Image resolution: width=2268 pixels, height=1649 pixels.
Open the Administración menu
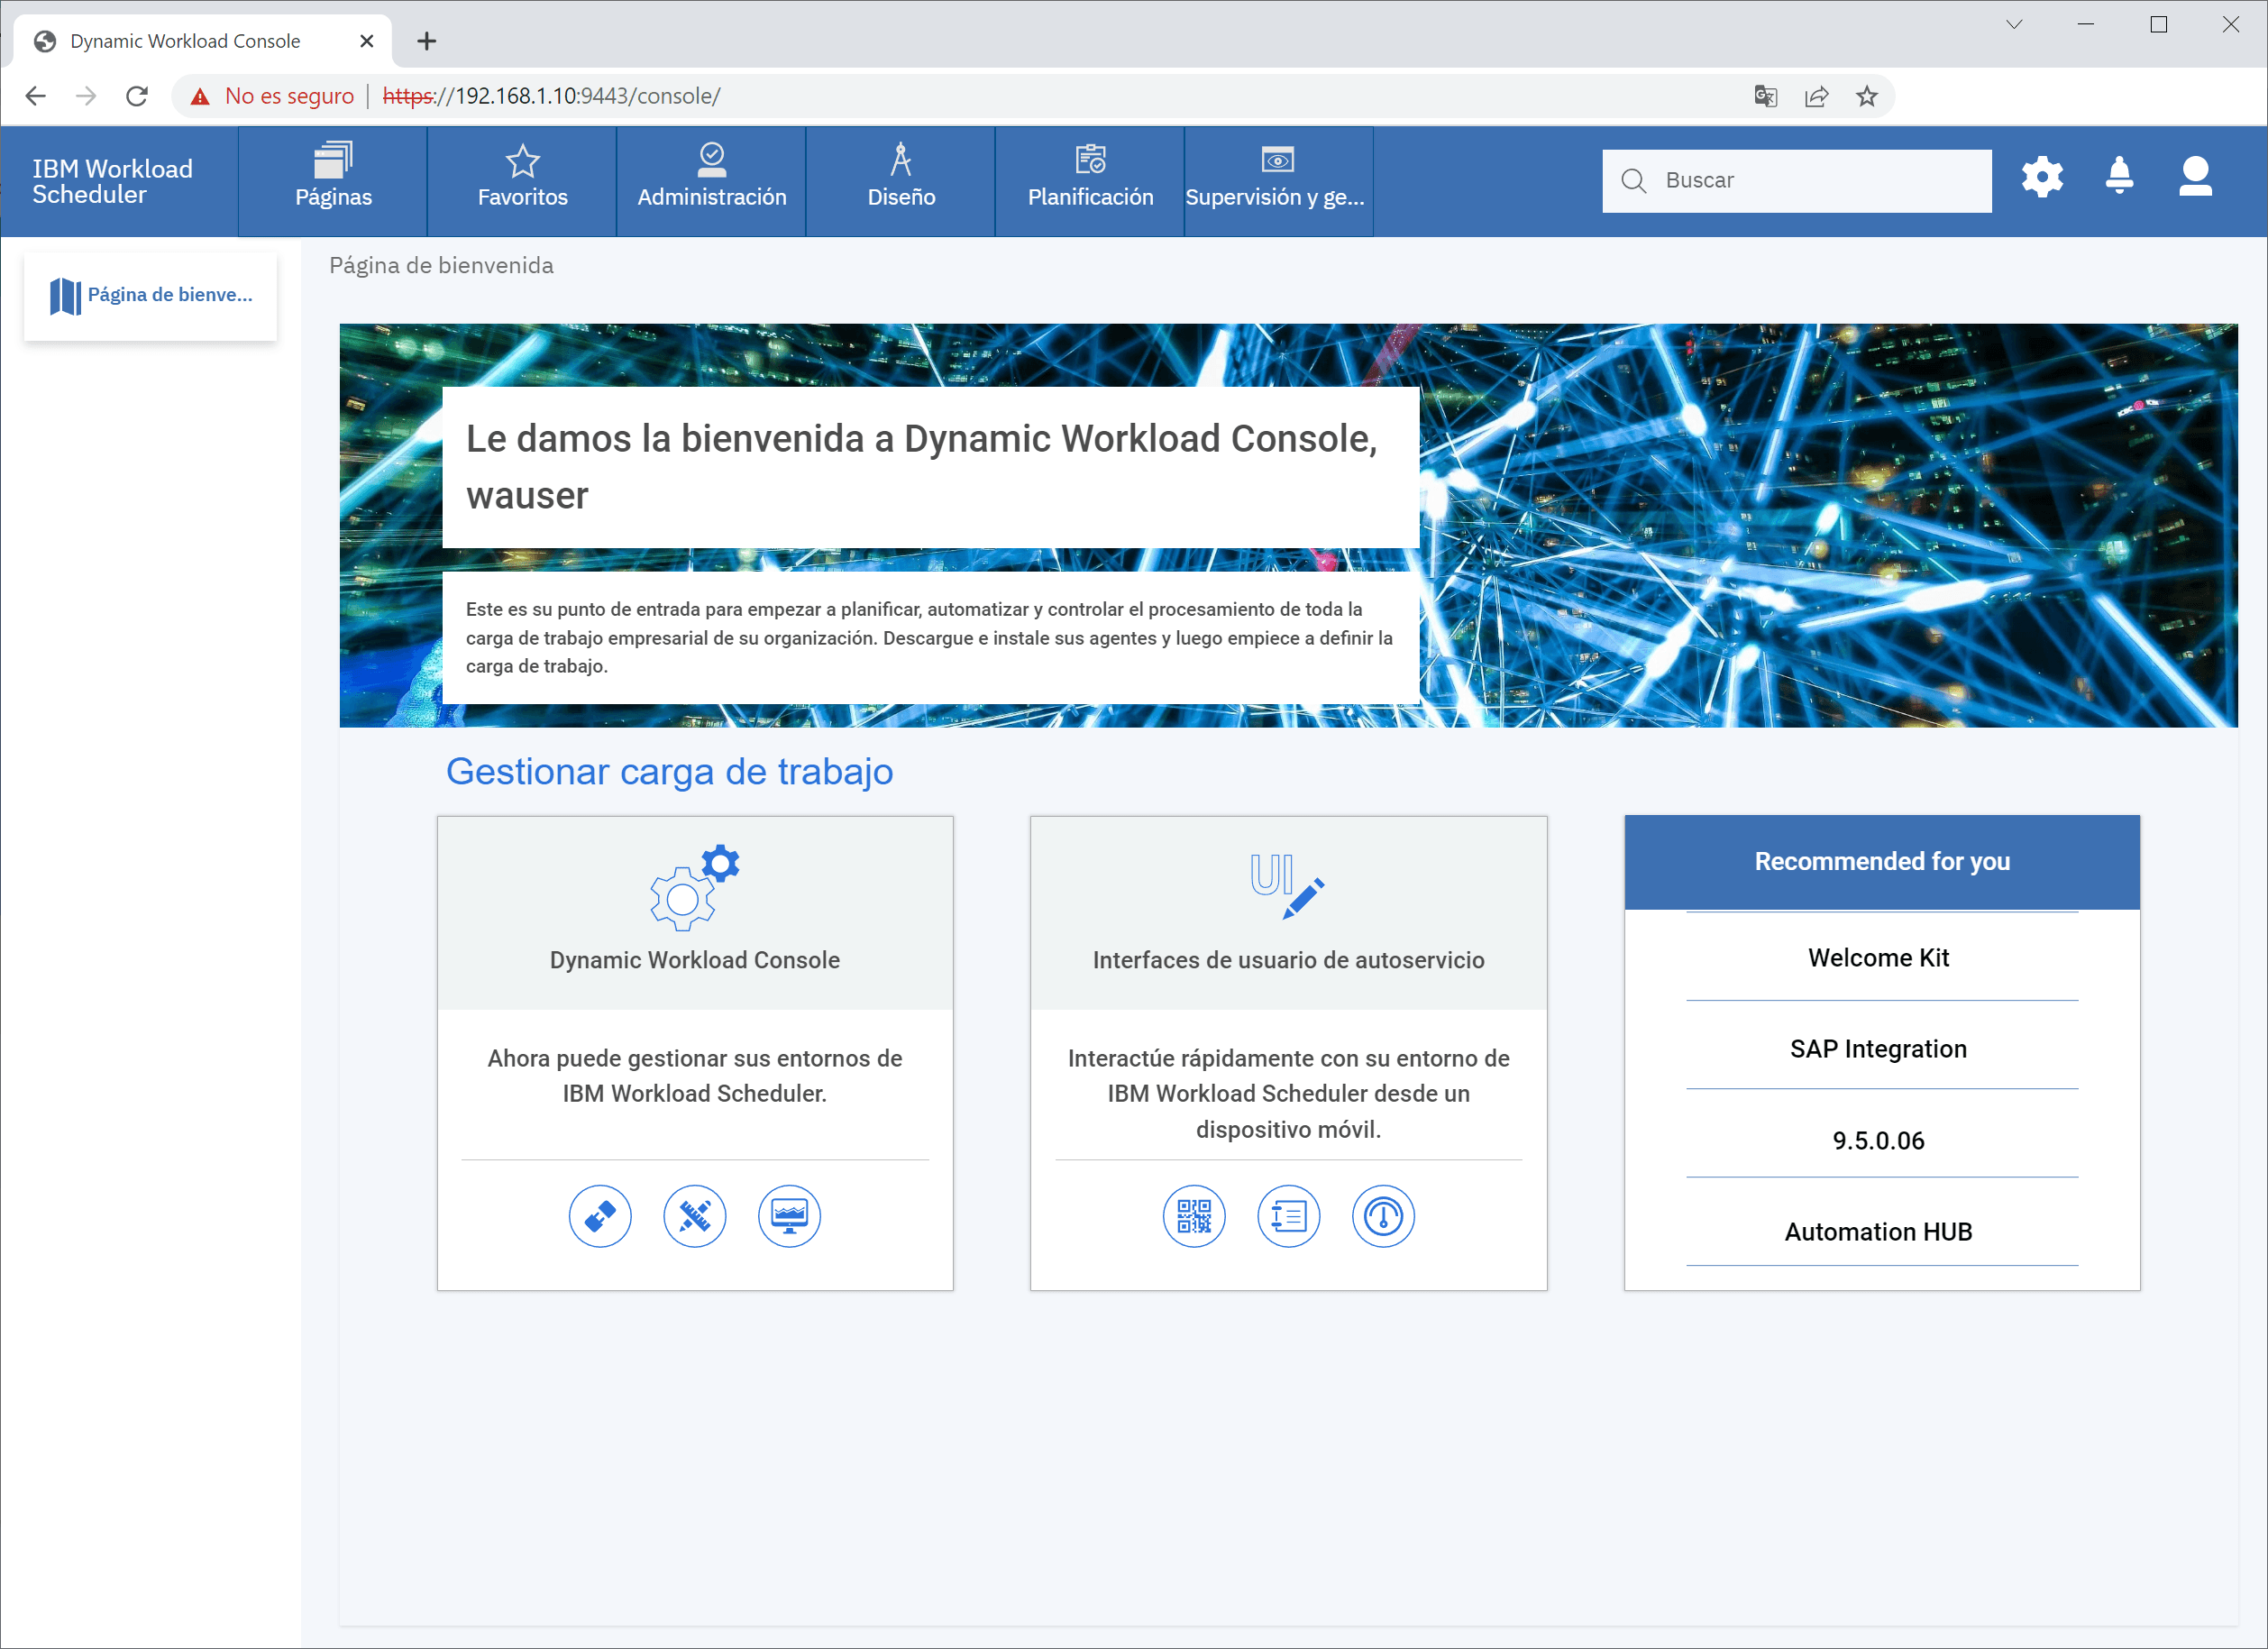(711, 181)
